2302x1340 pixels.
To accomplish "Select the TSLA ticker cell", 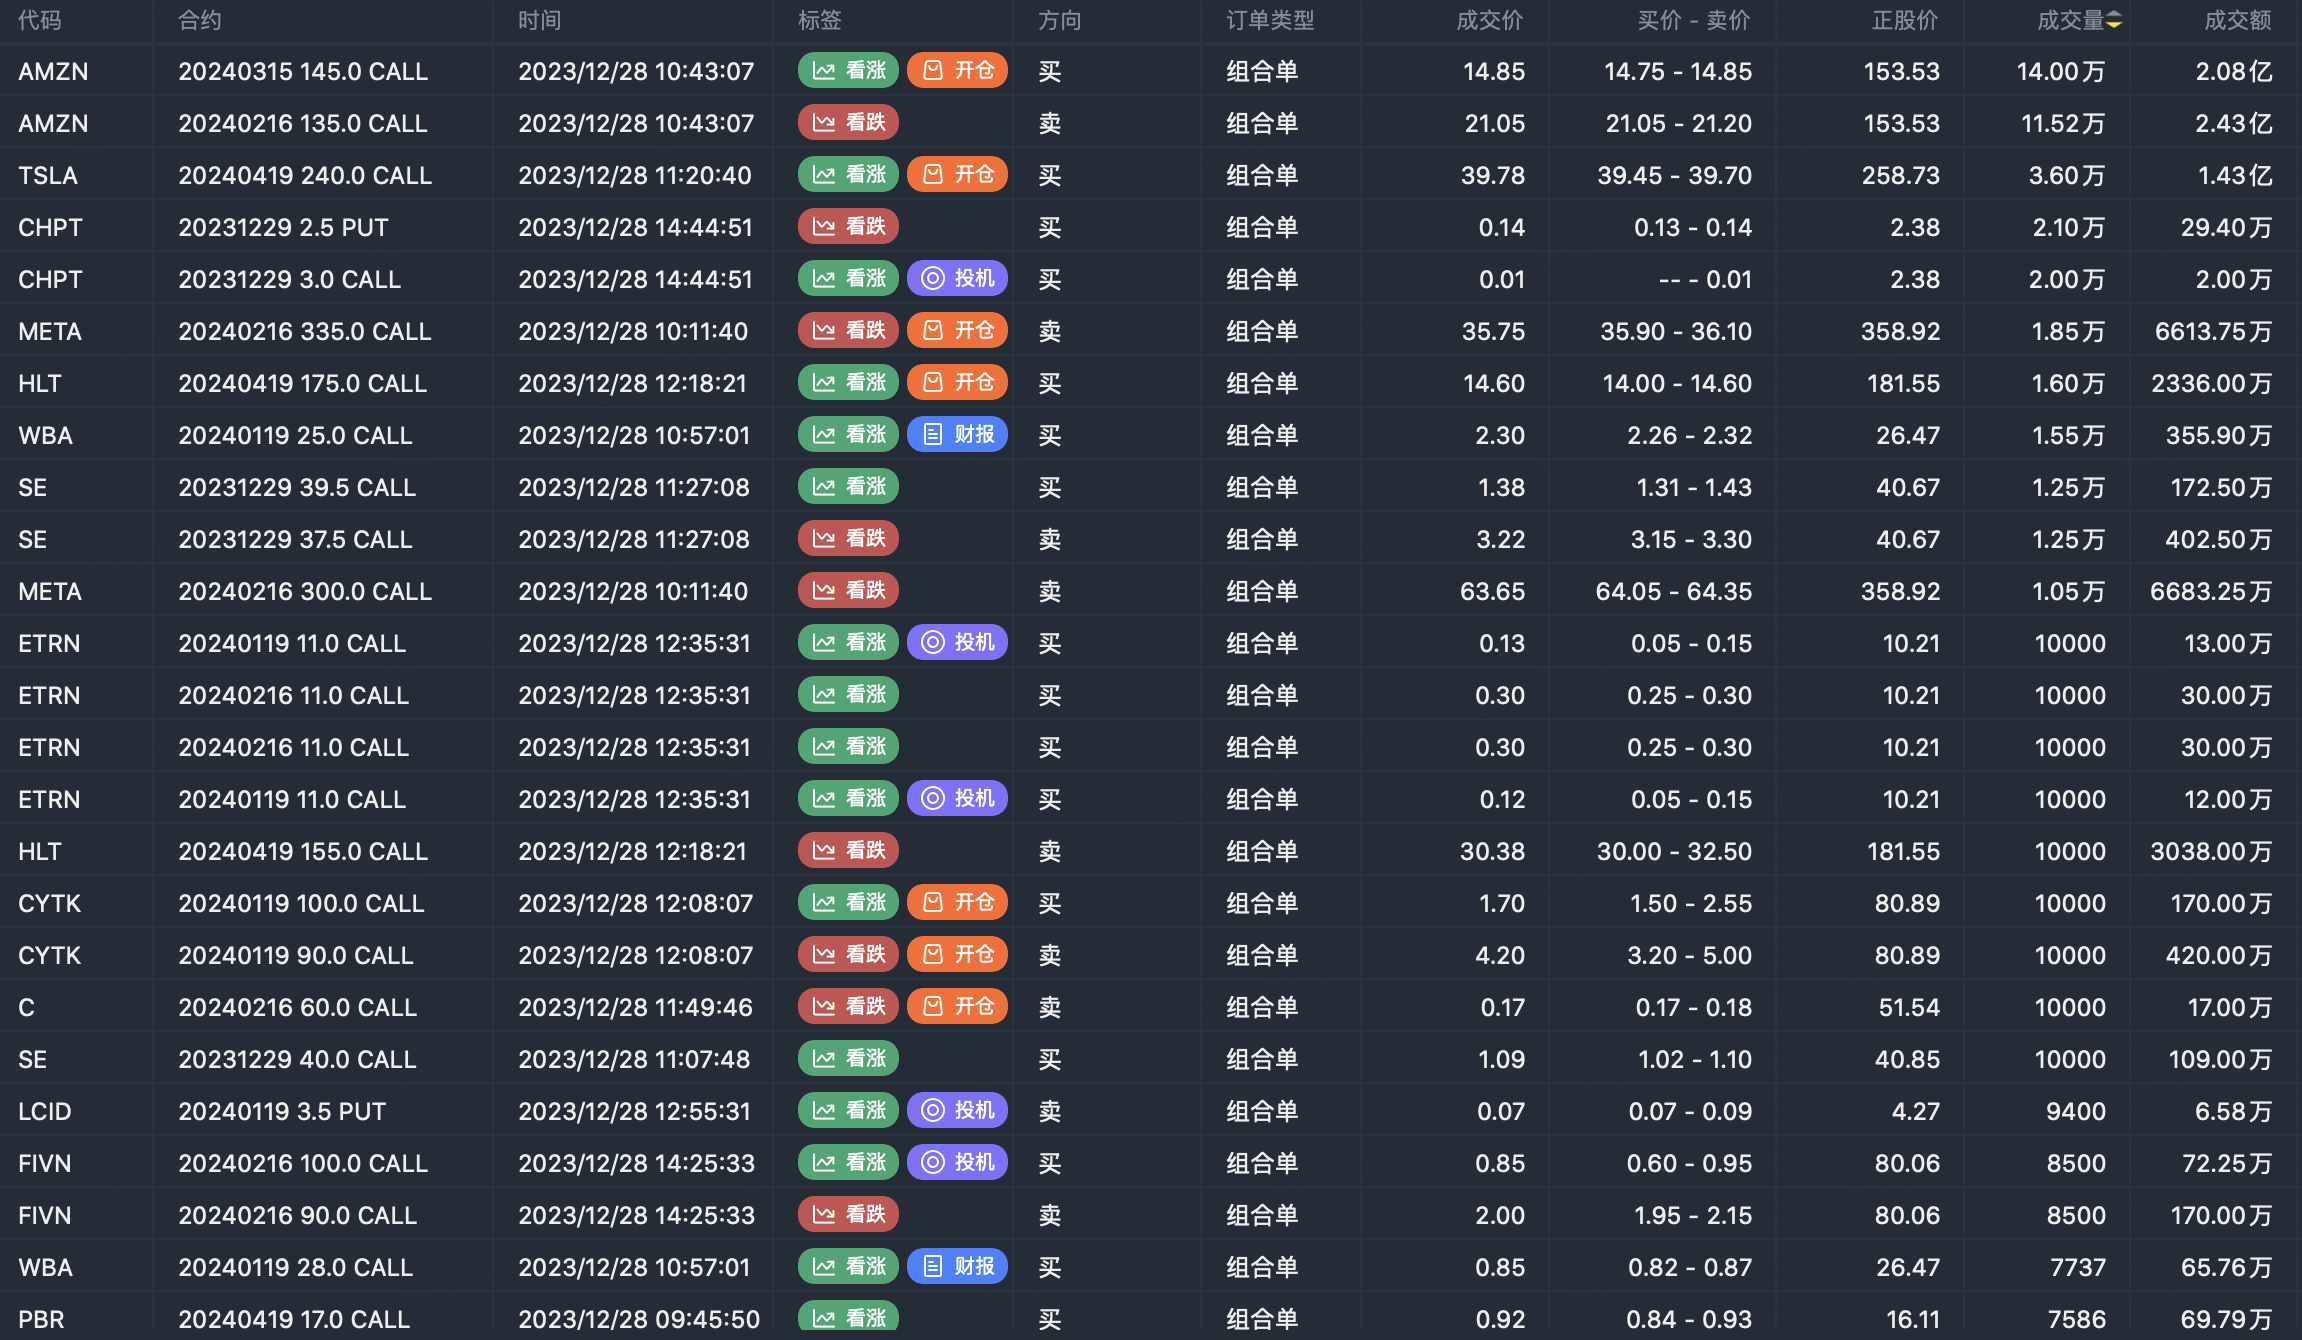I will point(48,175).
